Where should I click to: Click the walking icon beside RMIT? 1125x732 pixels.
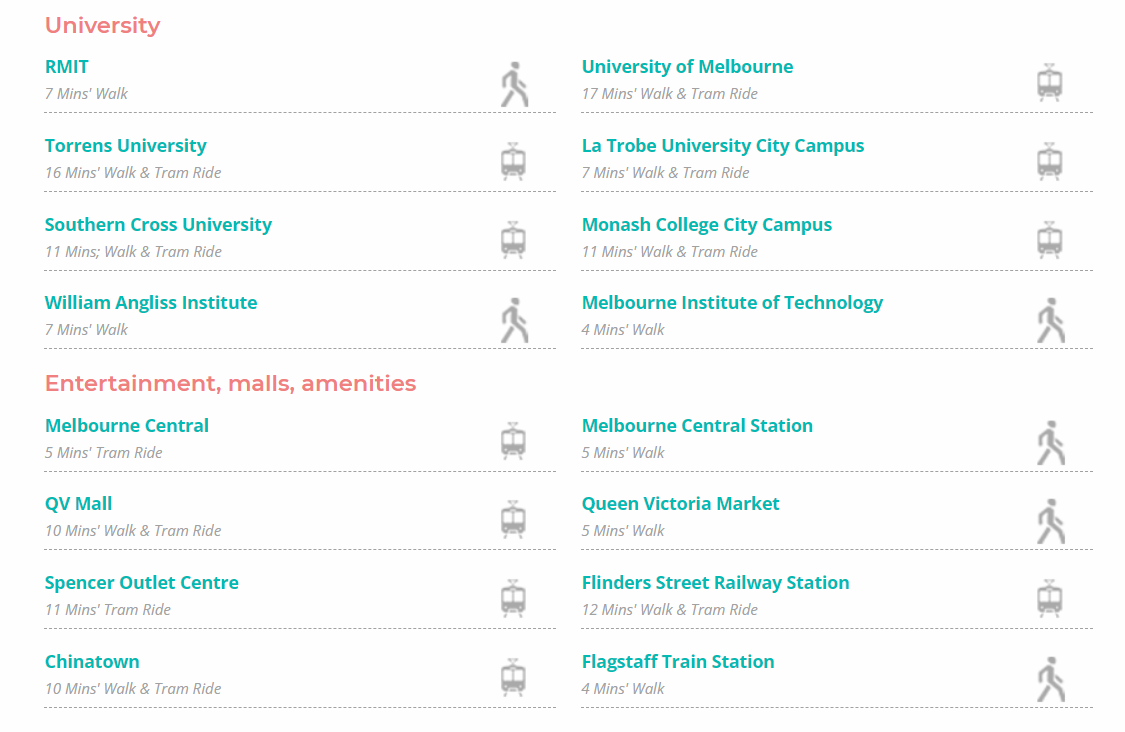[x=514, y=85]
